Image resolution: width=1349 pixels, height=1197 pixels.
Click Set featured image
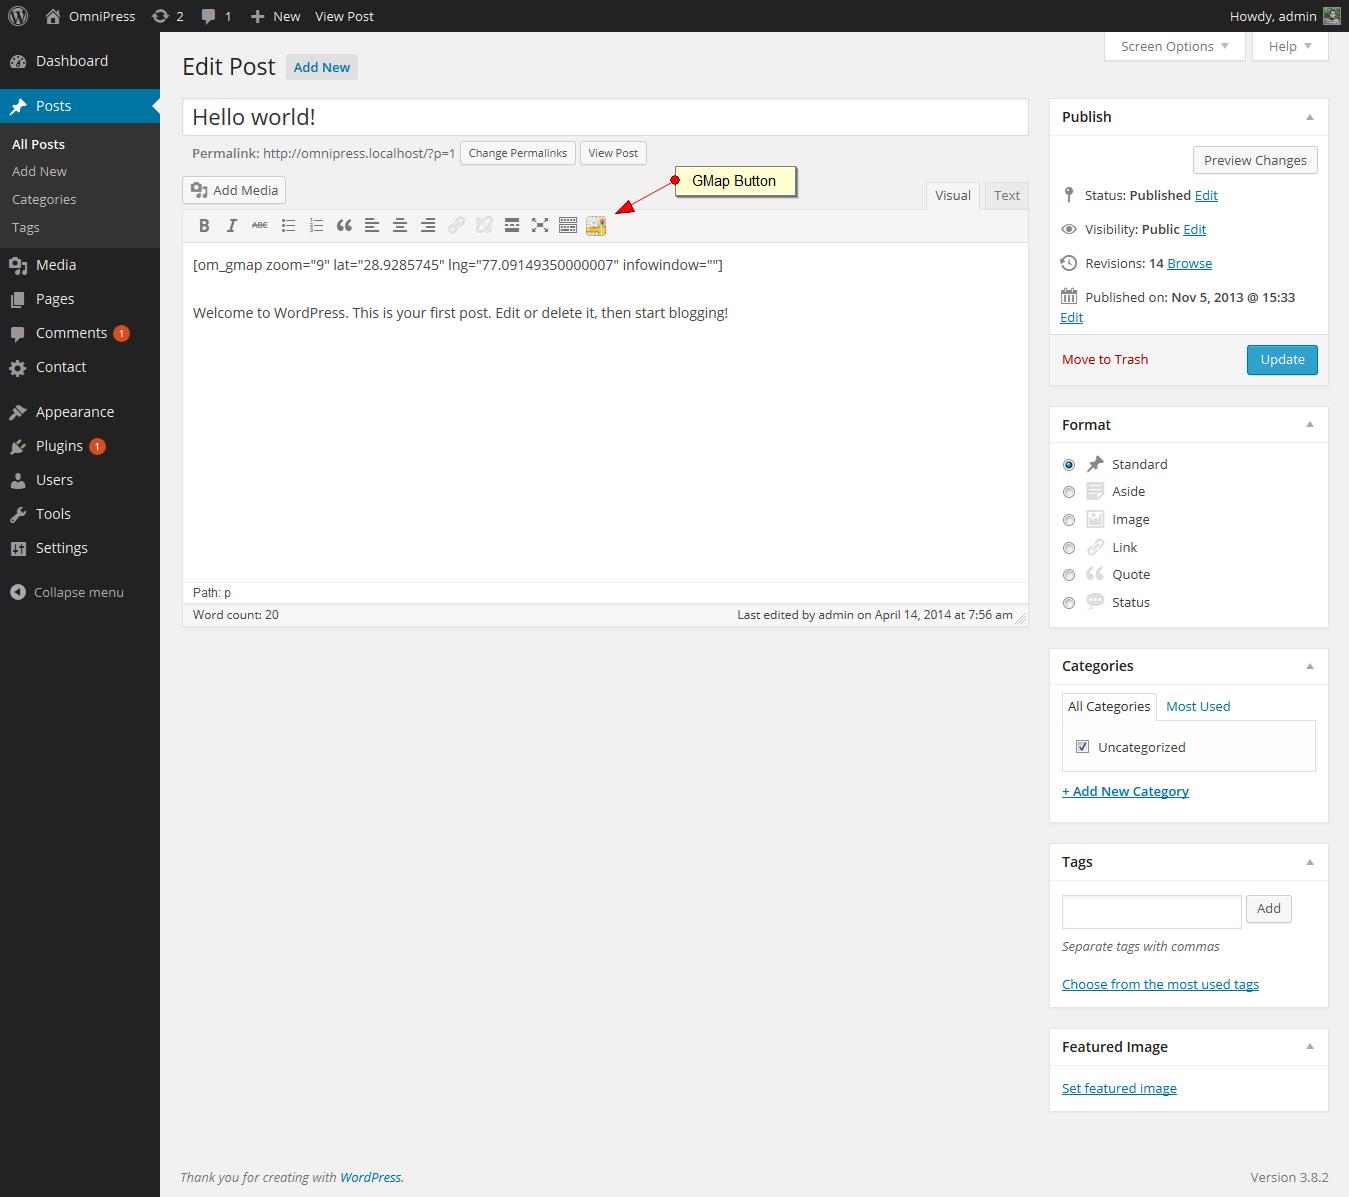tap(1119, 1089)
